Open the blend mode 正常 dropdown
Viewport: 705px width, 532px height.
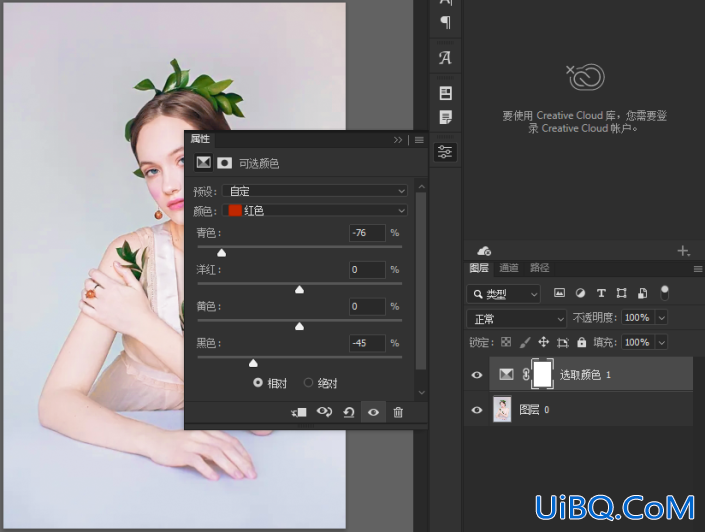516,319
